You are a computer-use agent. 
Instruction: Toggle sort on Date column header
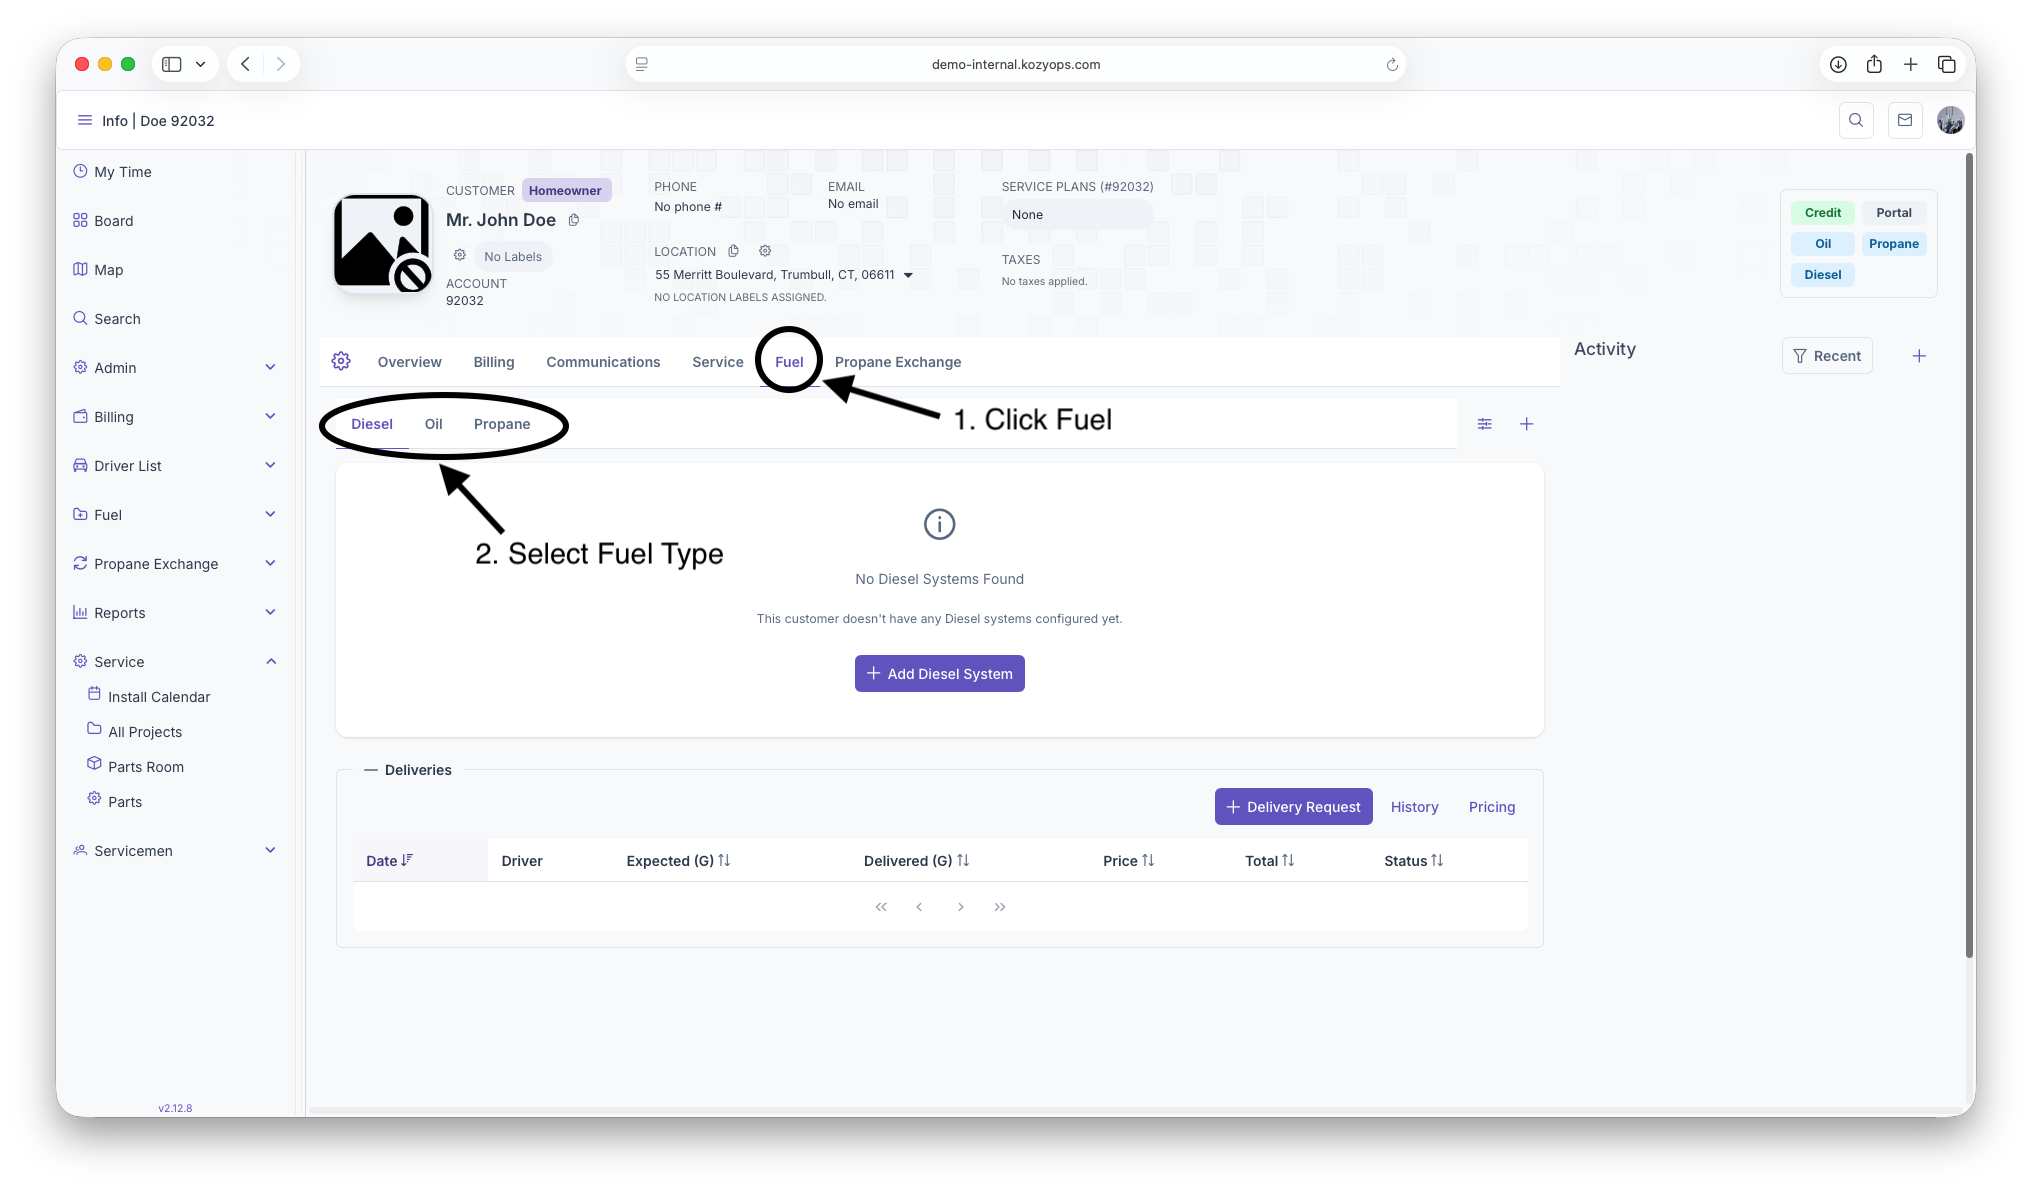coord(389,861)
